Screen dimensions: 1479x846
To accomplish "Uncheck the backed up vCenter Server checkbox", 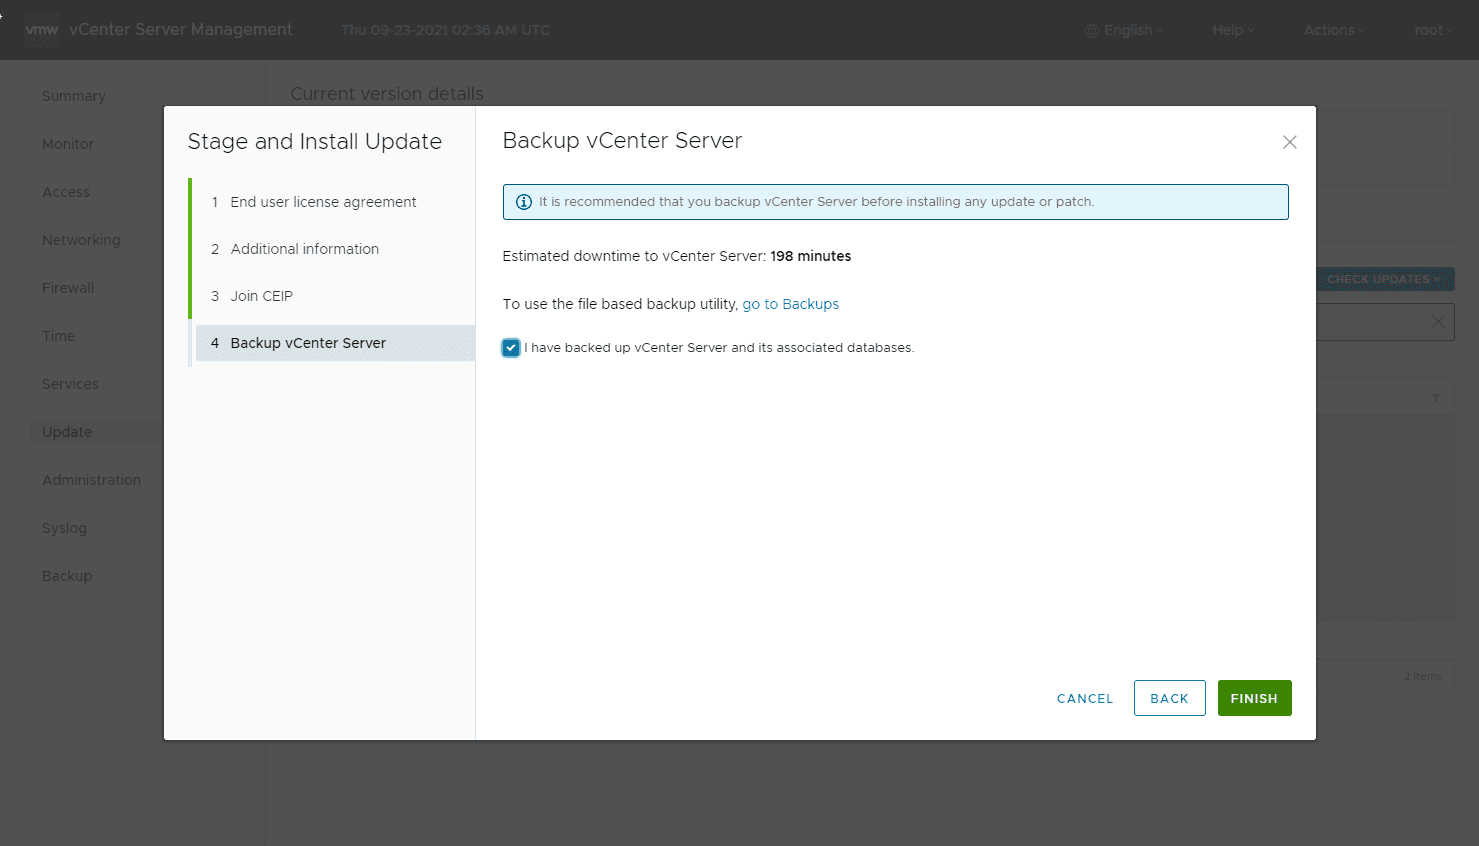I will pos(511,348).
